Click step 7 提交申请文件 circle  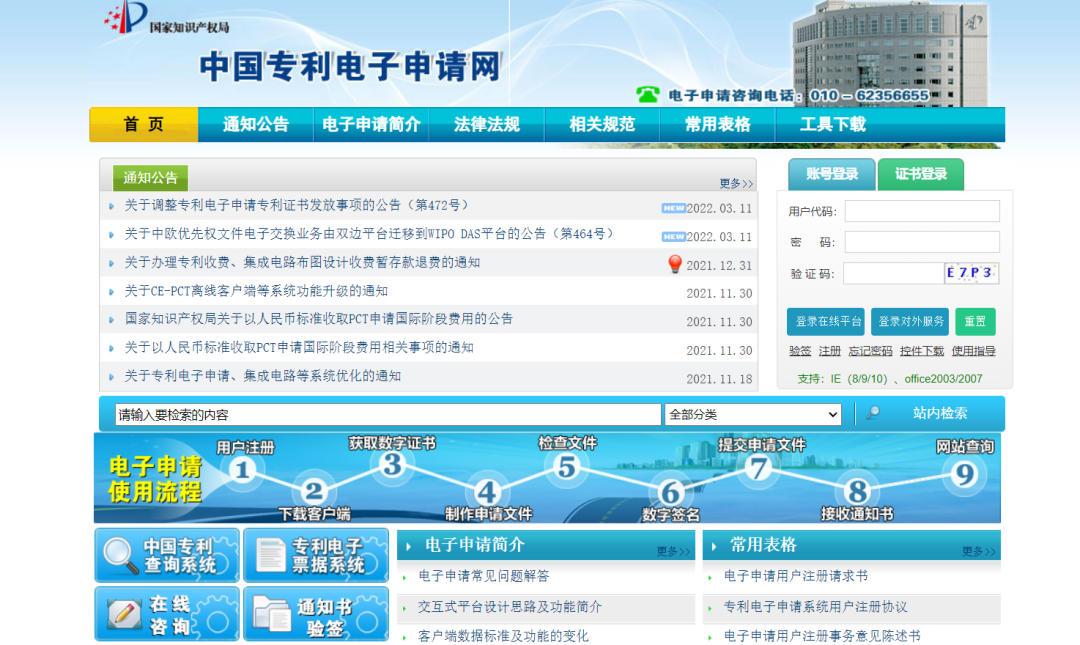[x=758, y=469]
